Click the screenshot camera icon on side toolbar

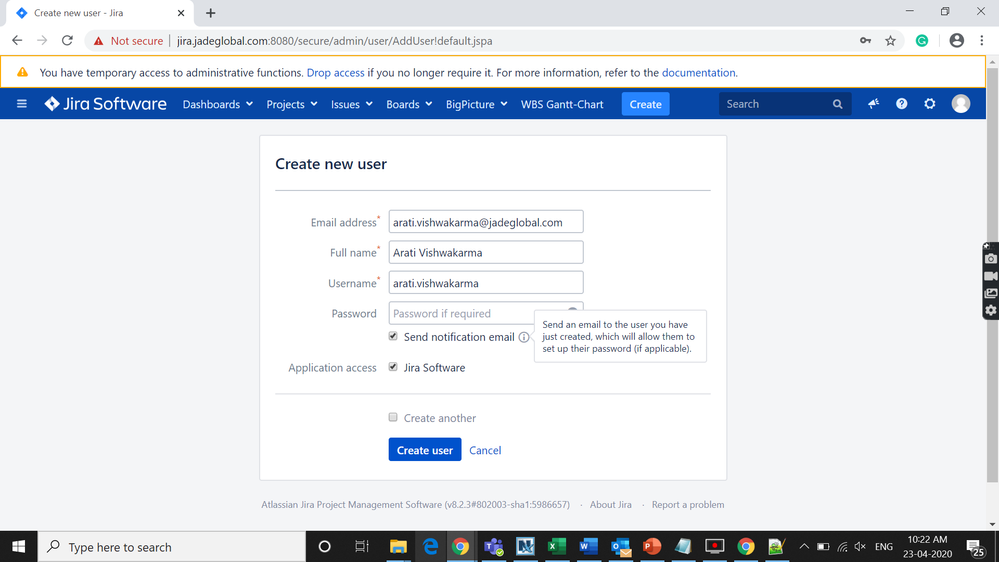tap(991, 259)
